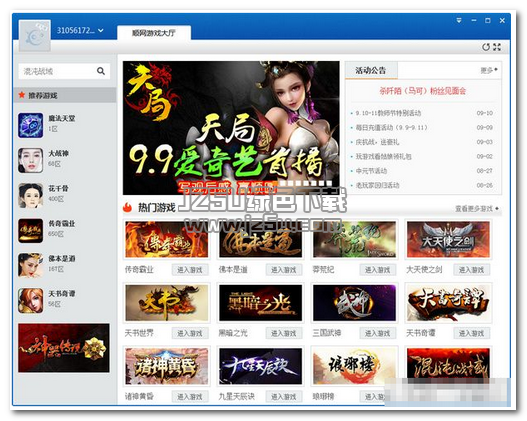Click 进入游戏 for 天书奇谭
Viewport: 527px width, 421px height.
472,333
